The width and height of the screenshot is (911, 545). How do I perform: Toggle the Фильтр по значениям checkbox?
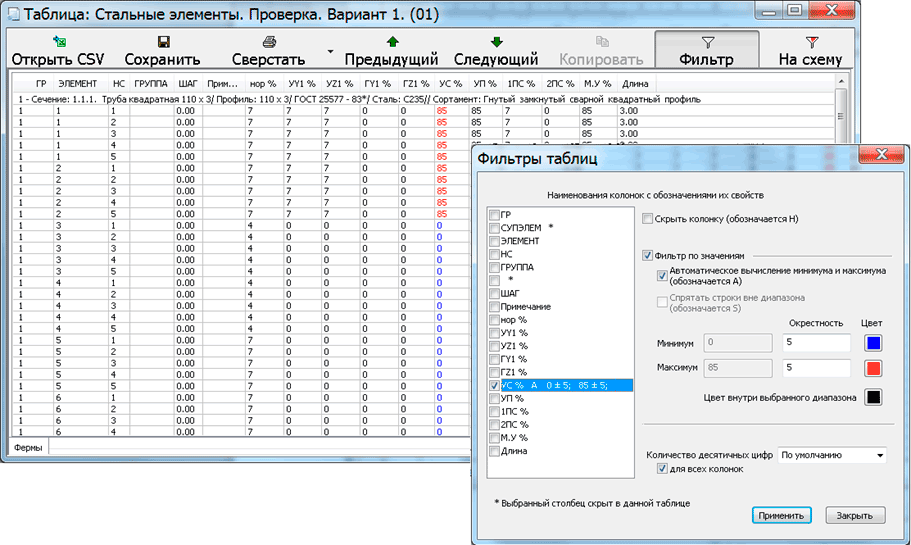(648, 255)
